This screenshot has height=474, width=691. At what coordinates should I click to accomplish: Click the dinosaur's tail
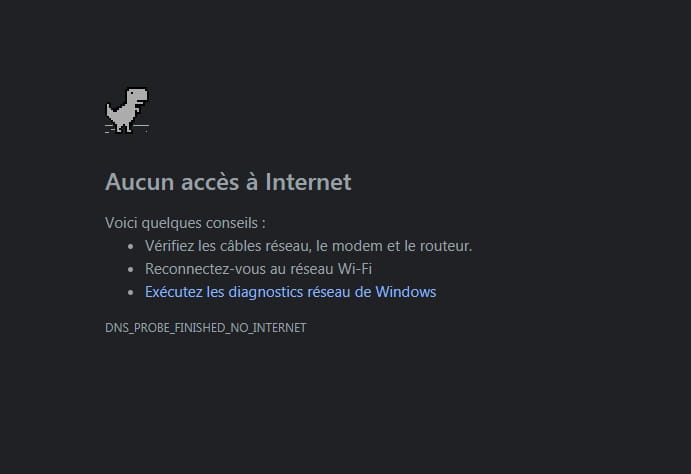[111, 110]
